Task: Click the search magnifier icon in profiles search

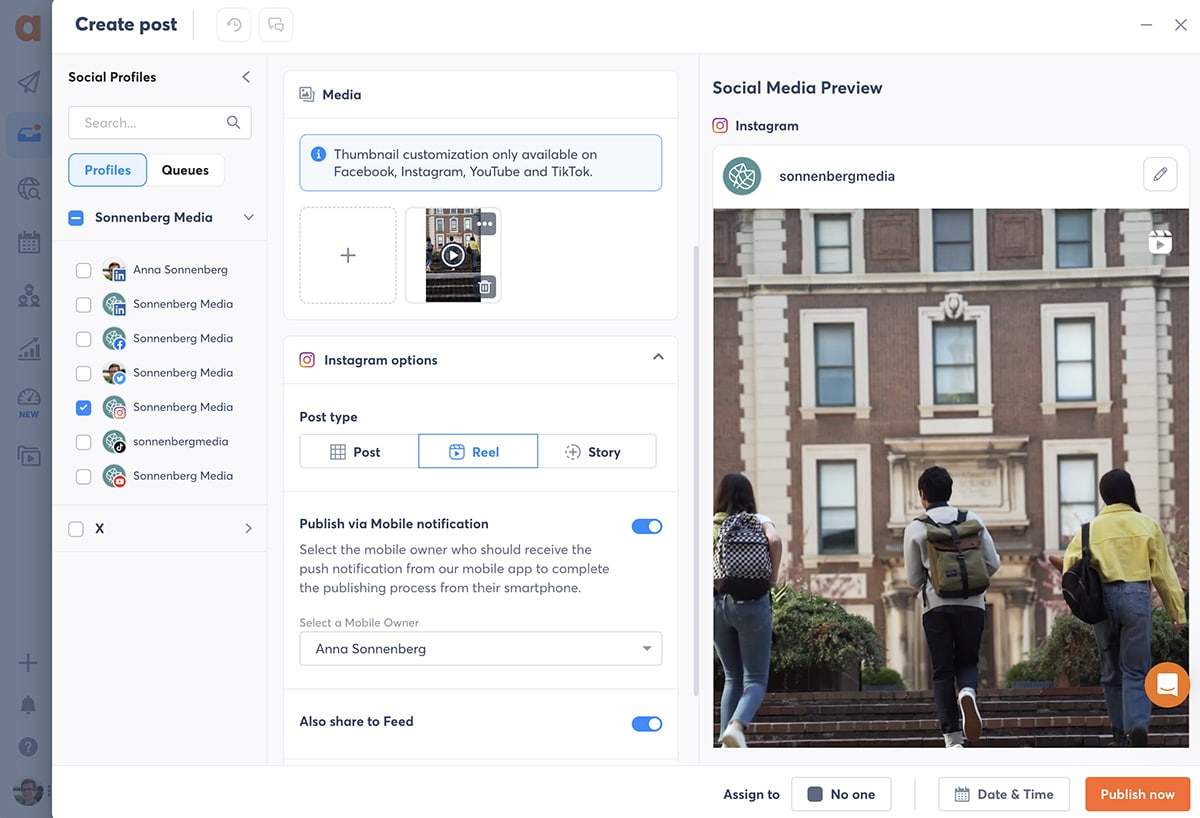Action: tap(233, 122)
